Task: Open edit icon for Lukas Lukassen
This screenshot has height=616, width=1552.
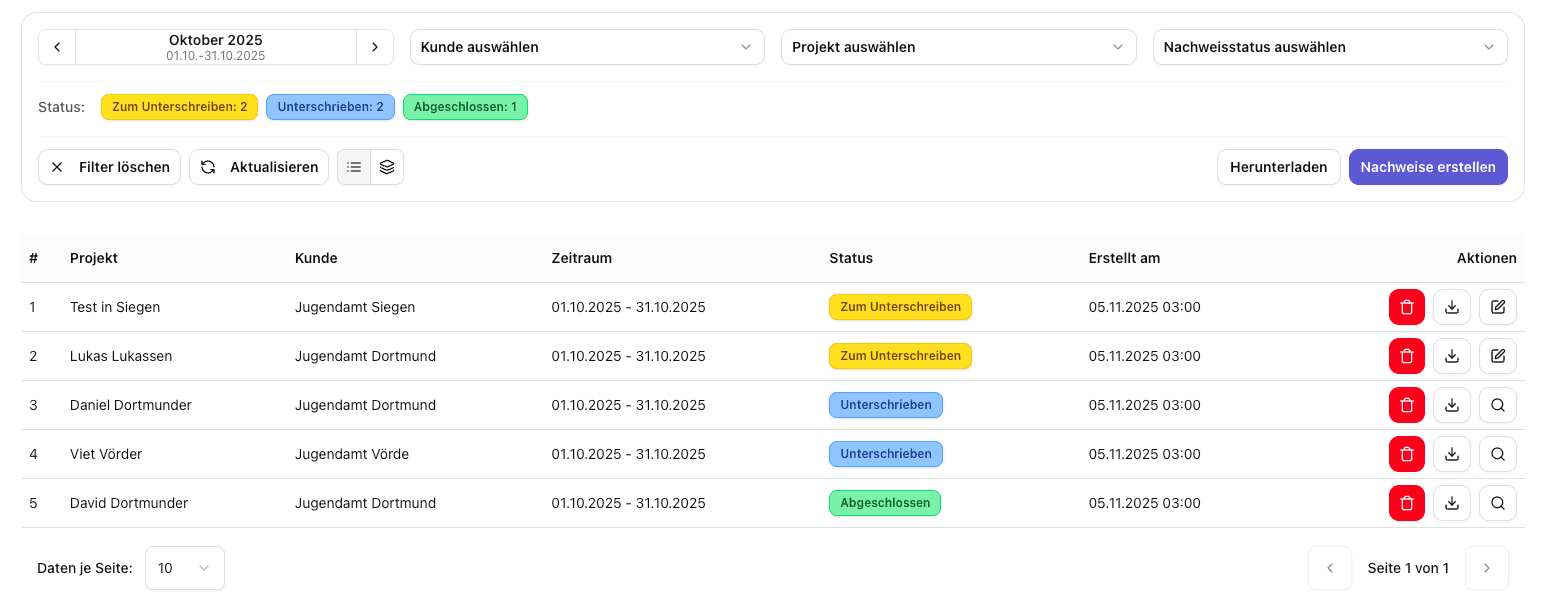Action: click(x=1497, y=356)
